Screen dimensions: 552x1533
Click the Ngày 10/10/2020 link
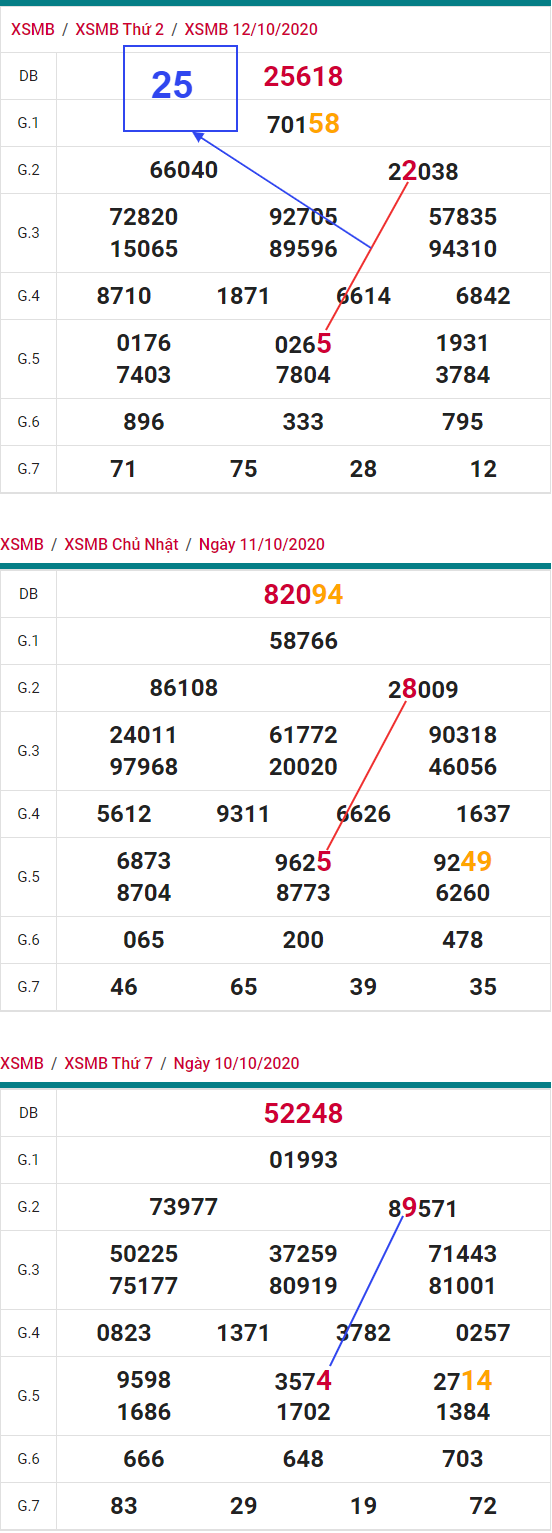(x=237, y=1063)
